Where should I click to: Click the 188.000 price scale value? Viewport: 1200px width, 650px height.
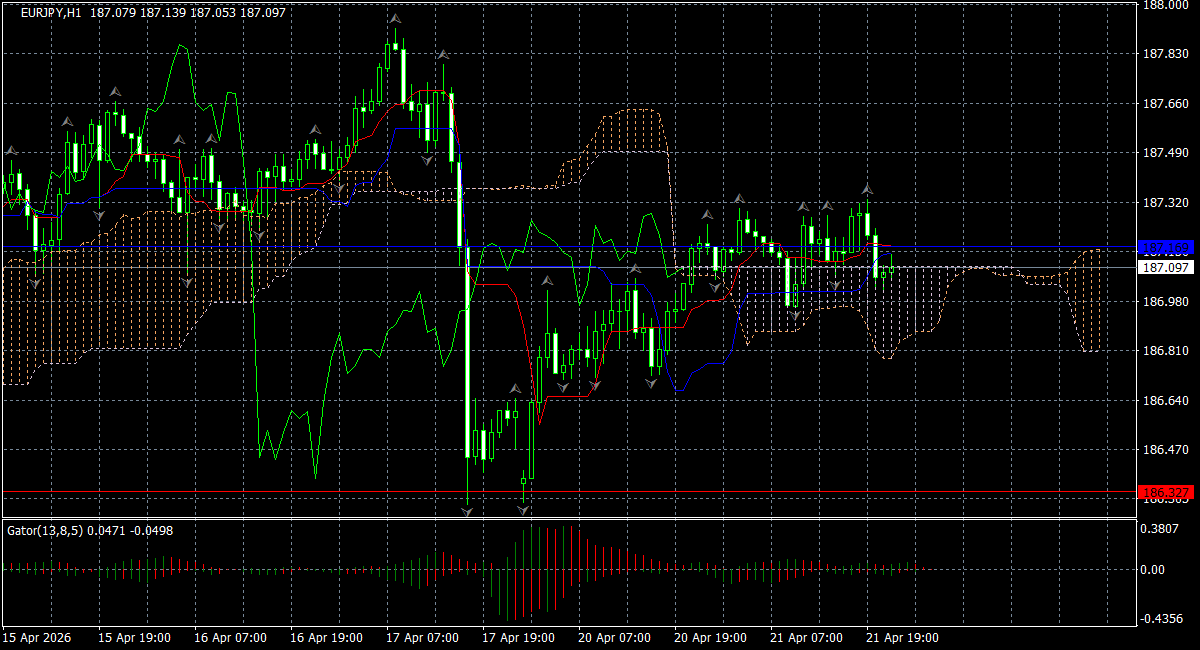coord(1163,5)
